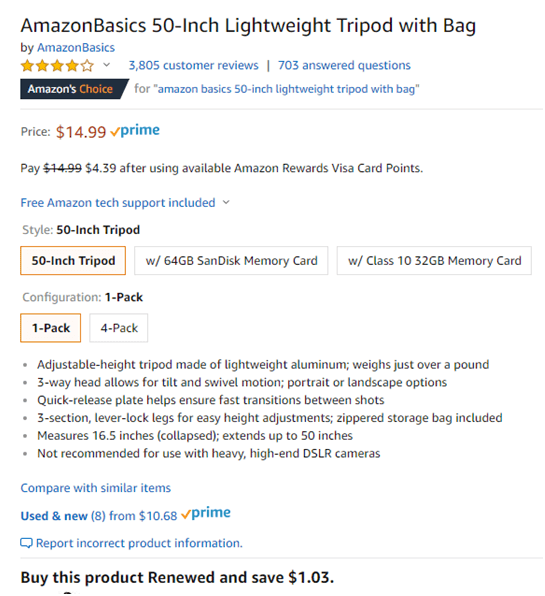Expand the rating breakdown chevron beside stars
Image resolution: width=545 pixels, height=596 pixels.
pyautogui.click(x=107, y=65)
